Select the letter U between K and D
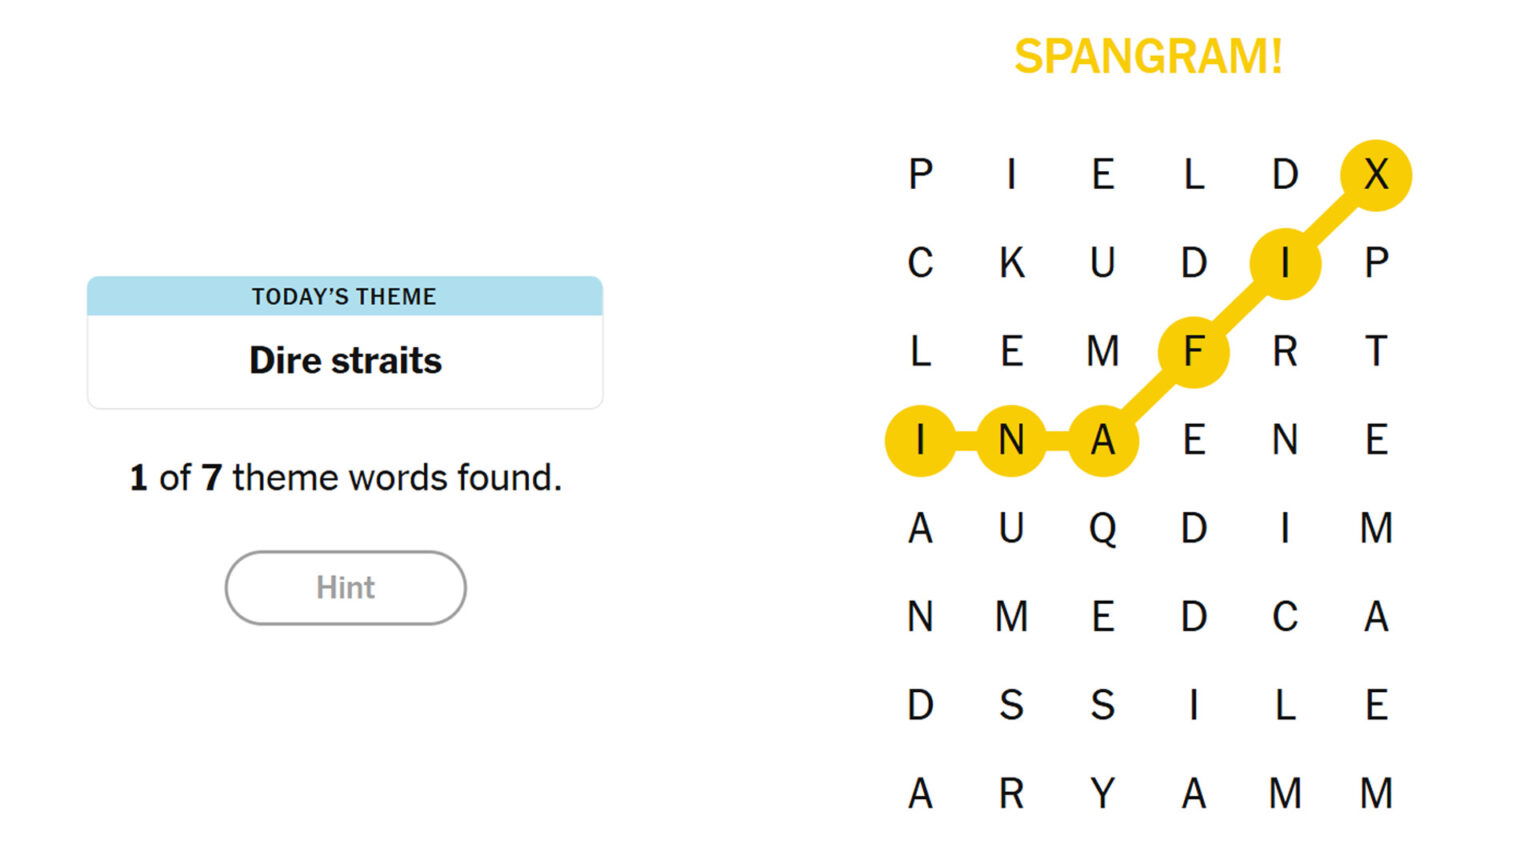 point(1102,263)
